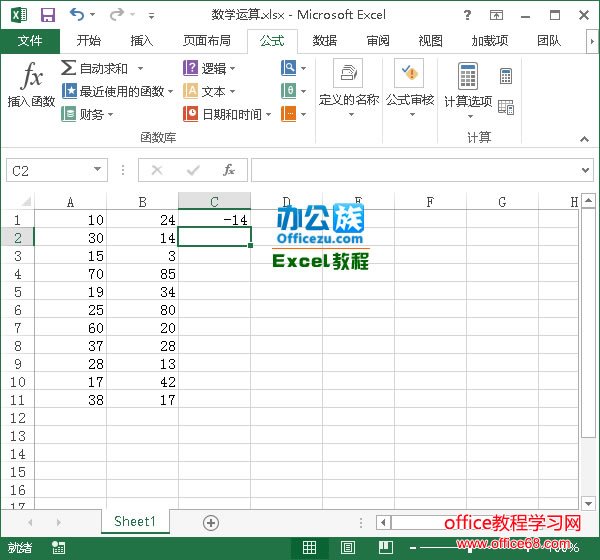The height and width of the screenshot is (560, 600).
Task: Select cell A7 containing 60
Action: (70, 328)
